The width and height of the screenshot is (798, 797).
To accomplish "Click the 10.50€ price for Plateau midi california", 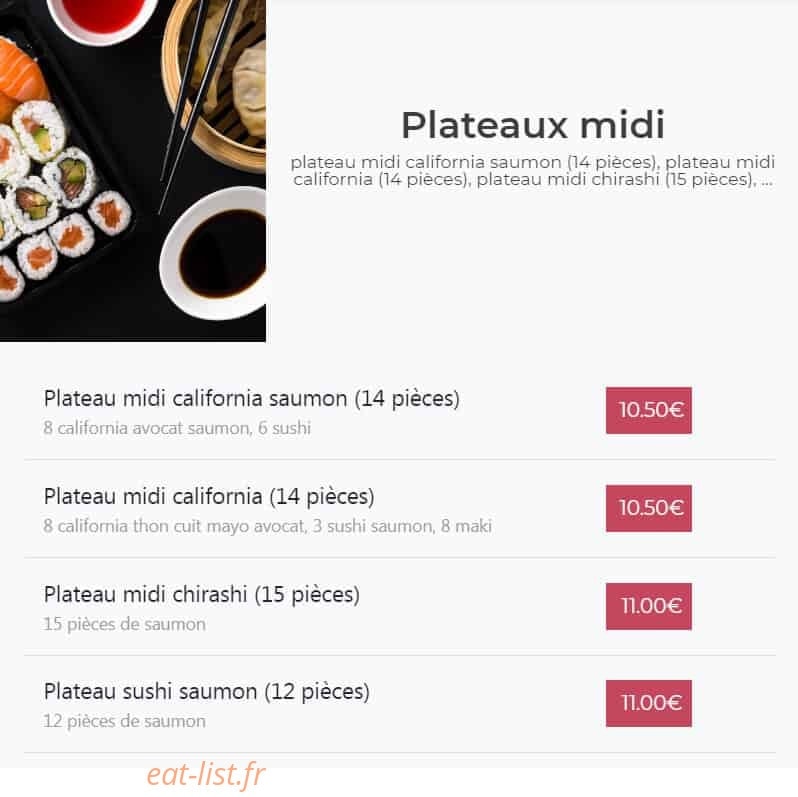I will click(648, 508).
